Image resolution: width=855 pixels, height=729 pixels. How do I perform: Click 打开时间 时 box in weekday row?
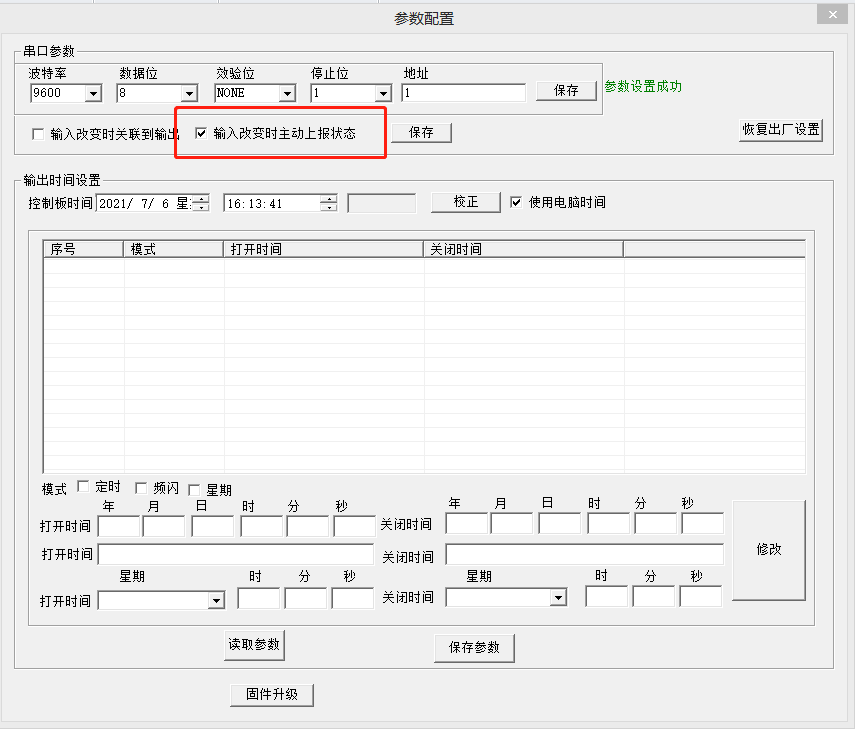pyautogui.click(x=258, y=598)
